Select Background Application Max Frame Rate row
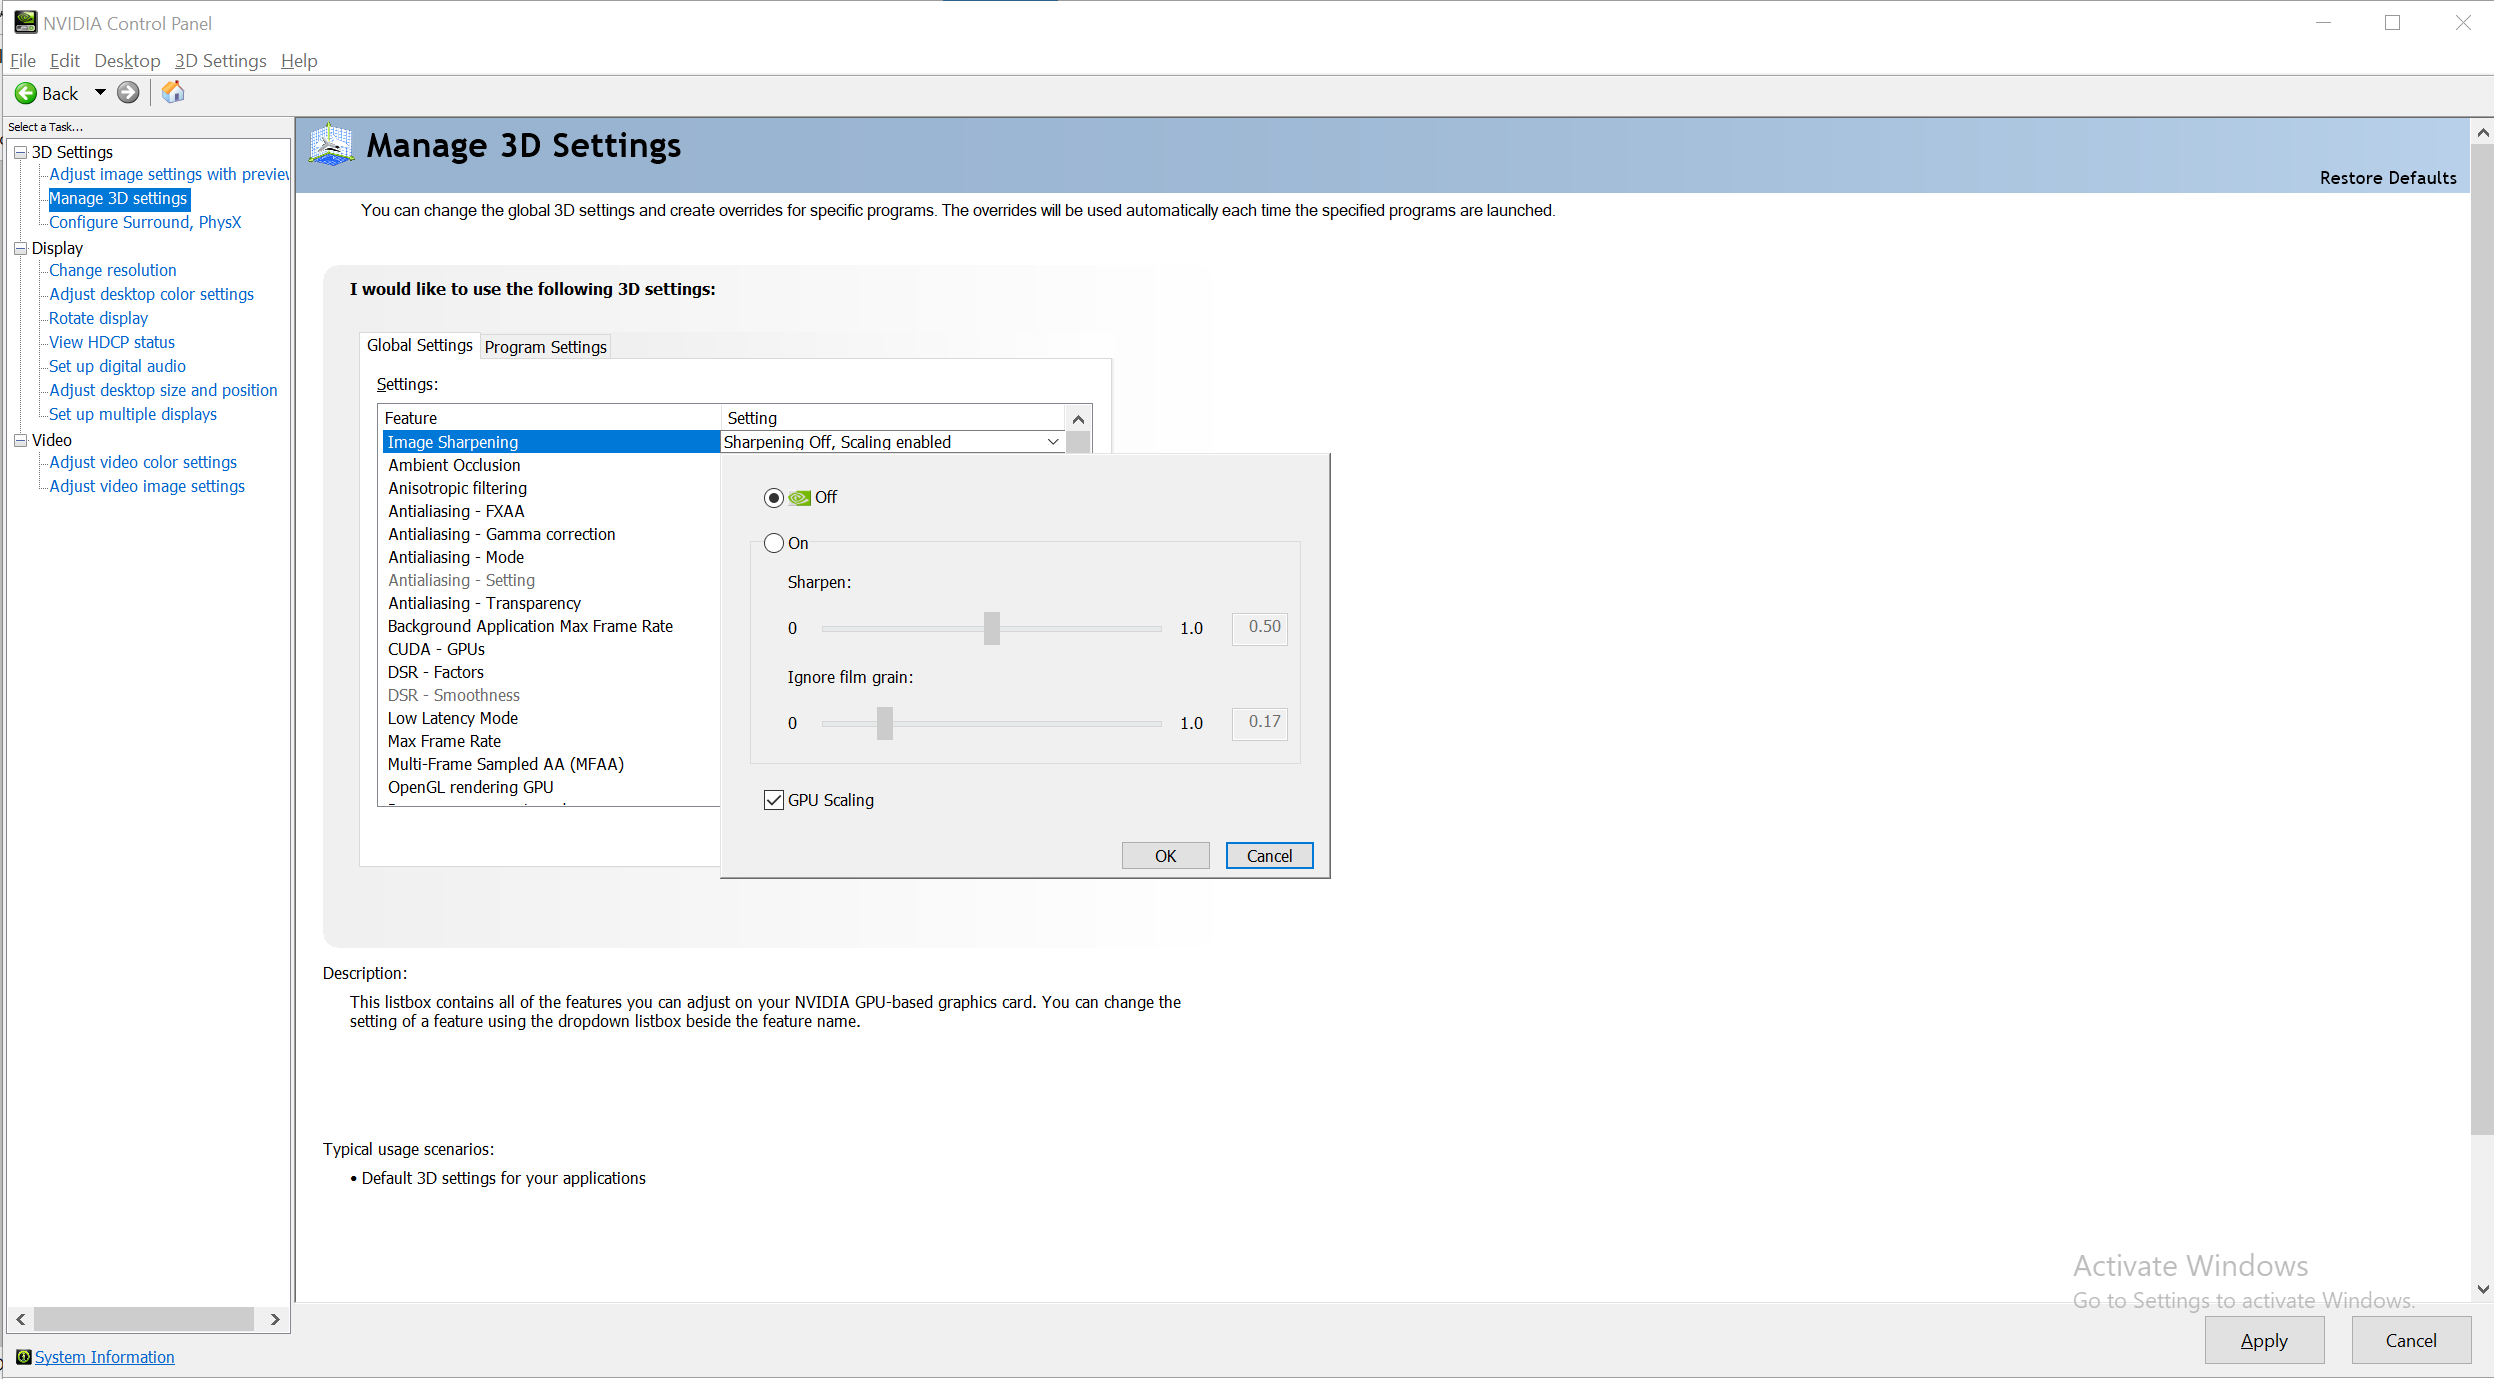Viewport: 2494px width, 1379px height. click(551, 626)
